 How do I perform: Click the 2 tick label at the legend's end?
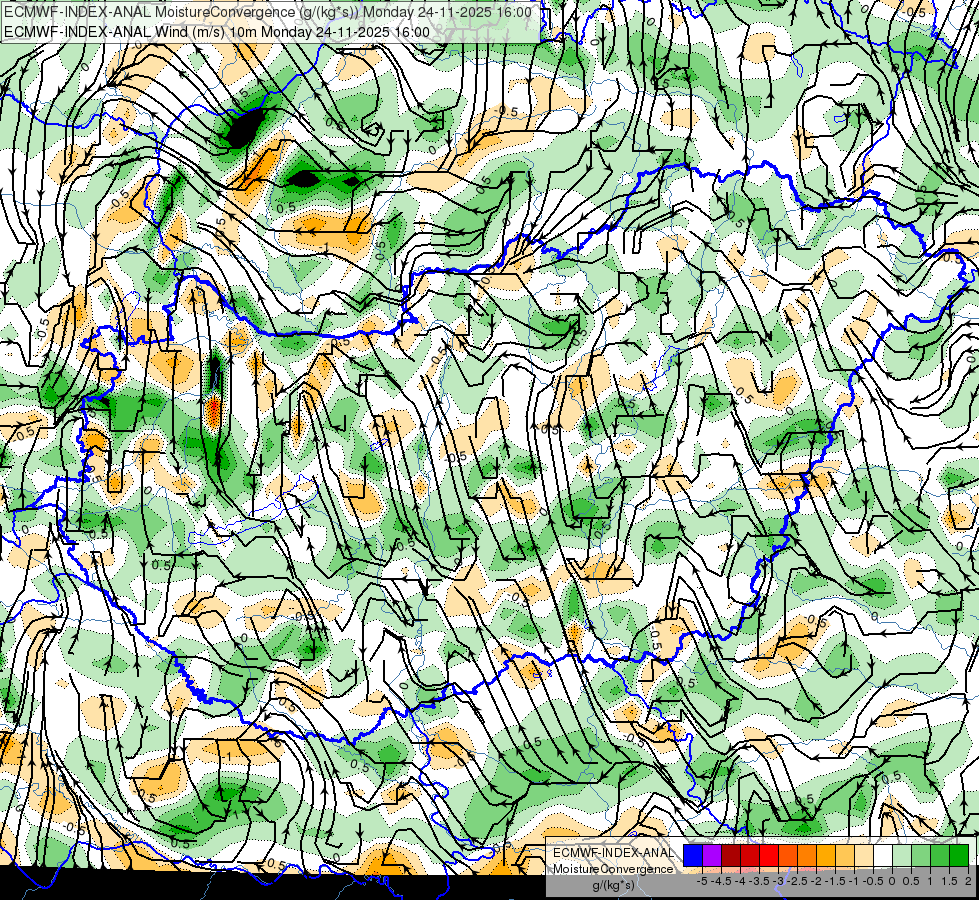point(968,881)
